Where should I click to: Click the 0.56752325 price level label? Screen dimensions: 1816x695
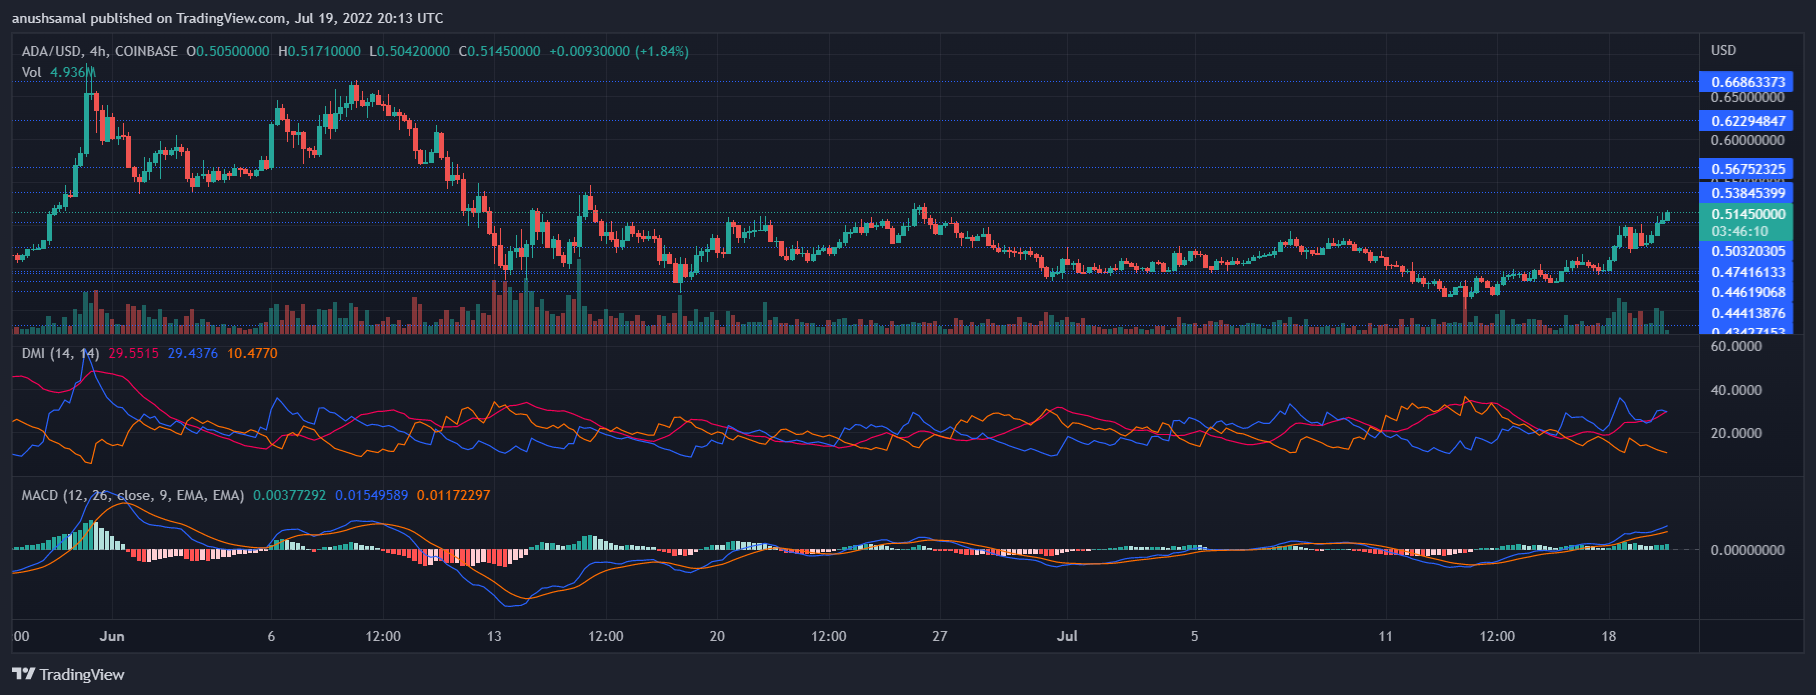coord(1747,169)
